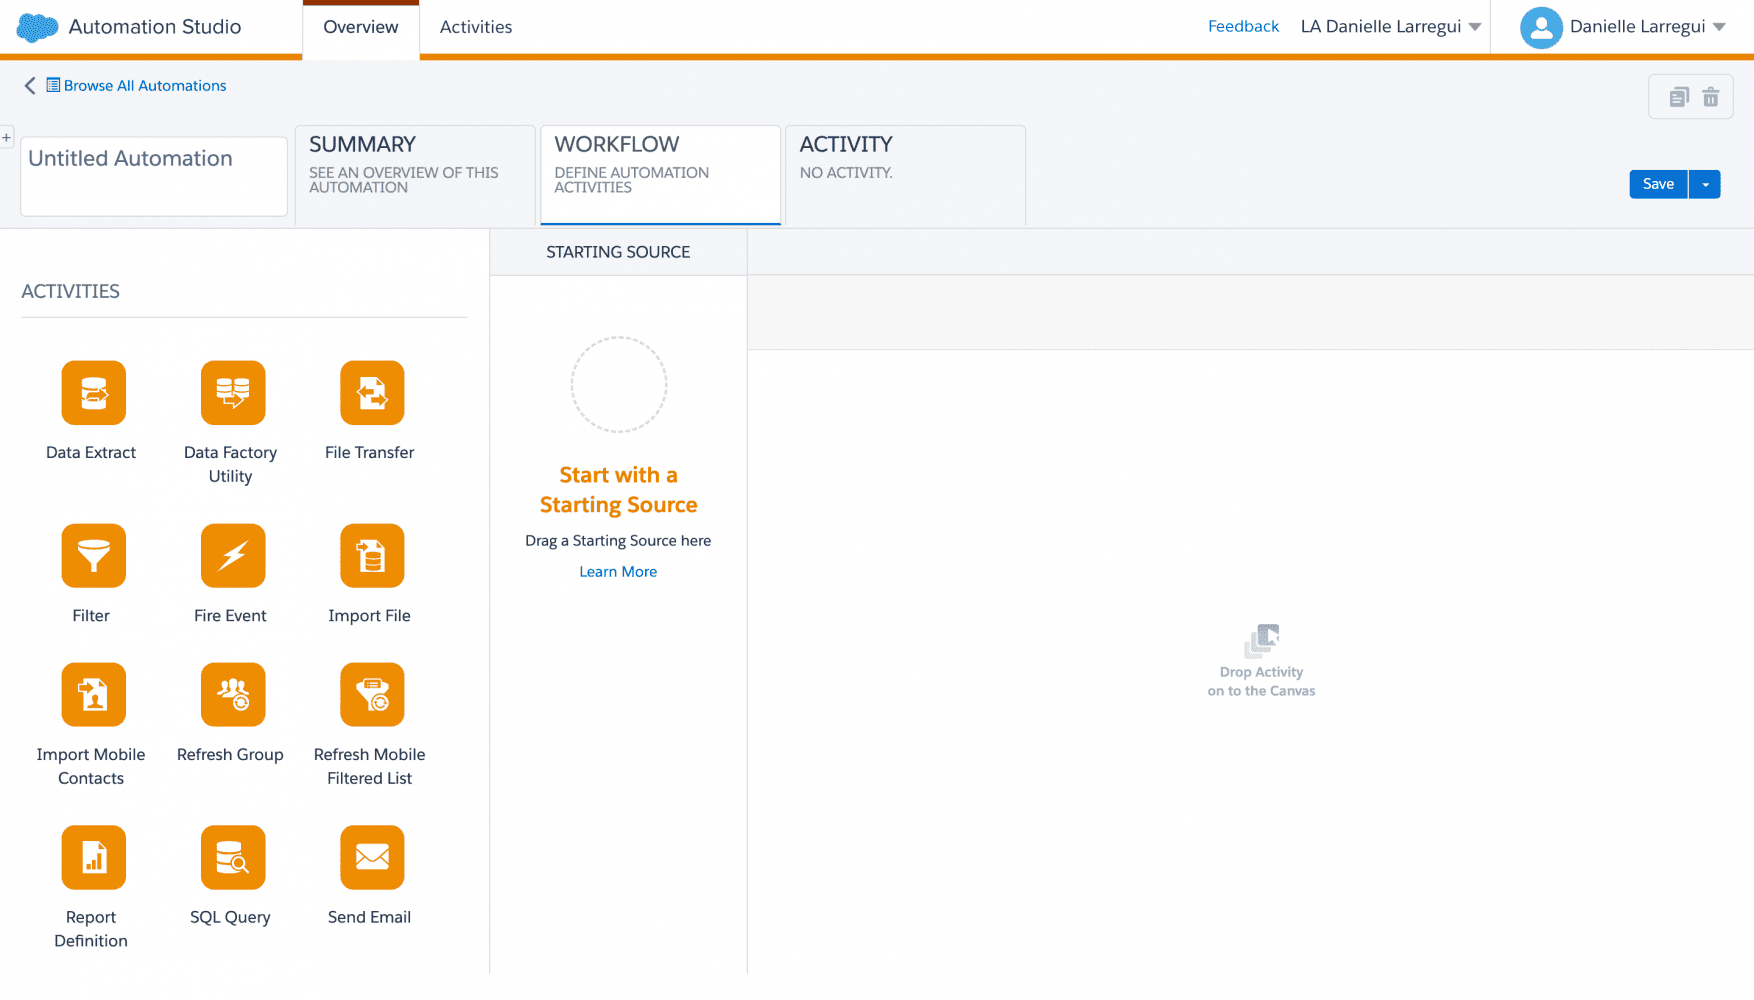The image size is (1754, 1000).
Task: Click the back arrow chevron
Action: tap(30, 86)
